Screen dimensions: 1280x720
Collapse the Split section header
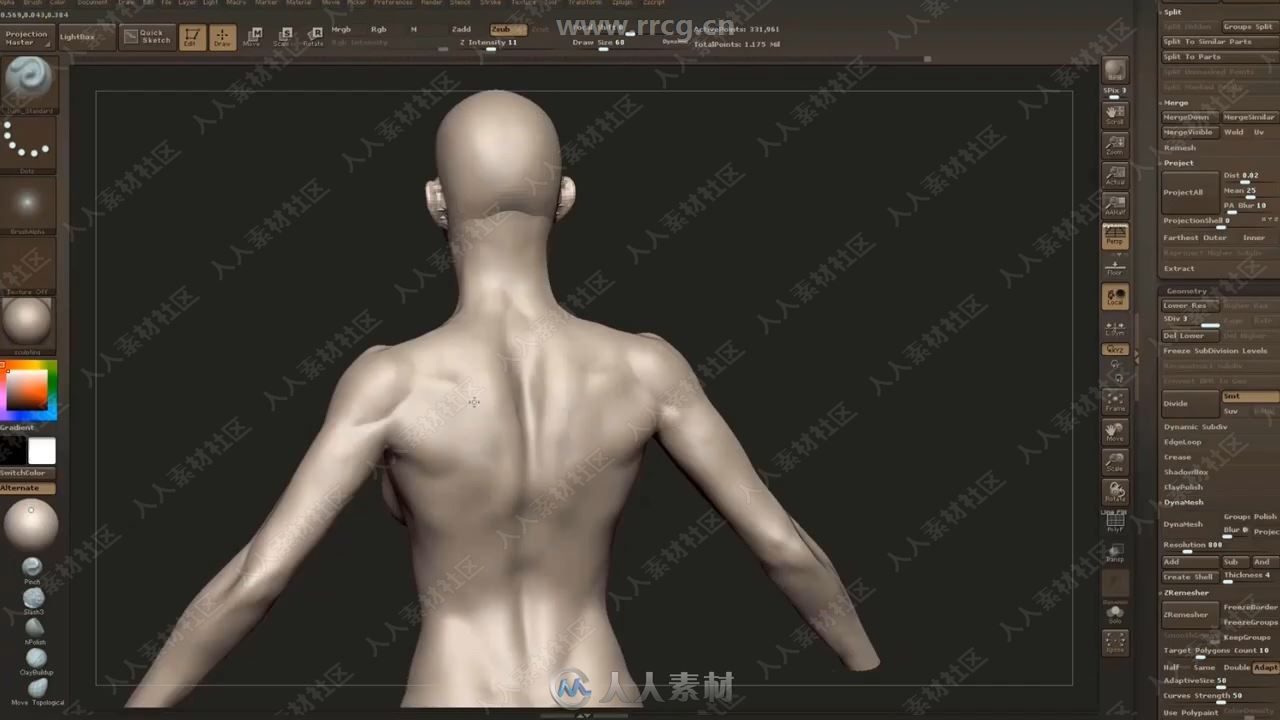(1172, 12)
